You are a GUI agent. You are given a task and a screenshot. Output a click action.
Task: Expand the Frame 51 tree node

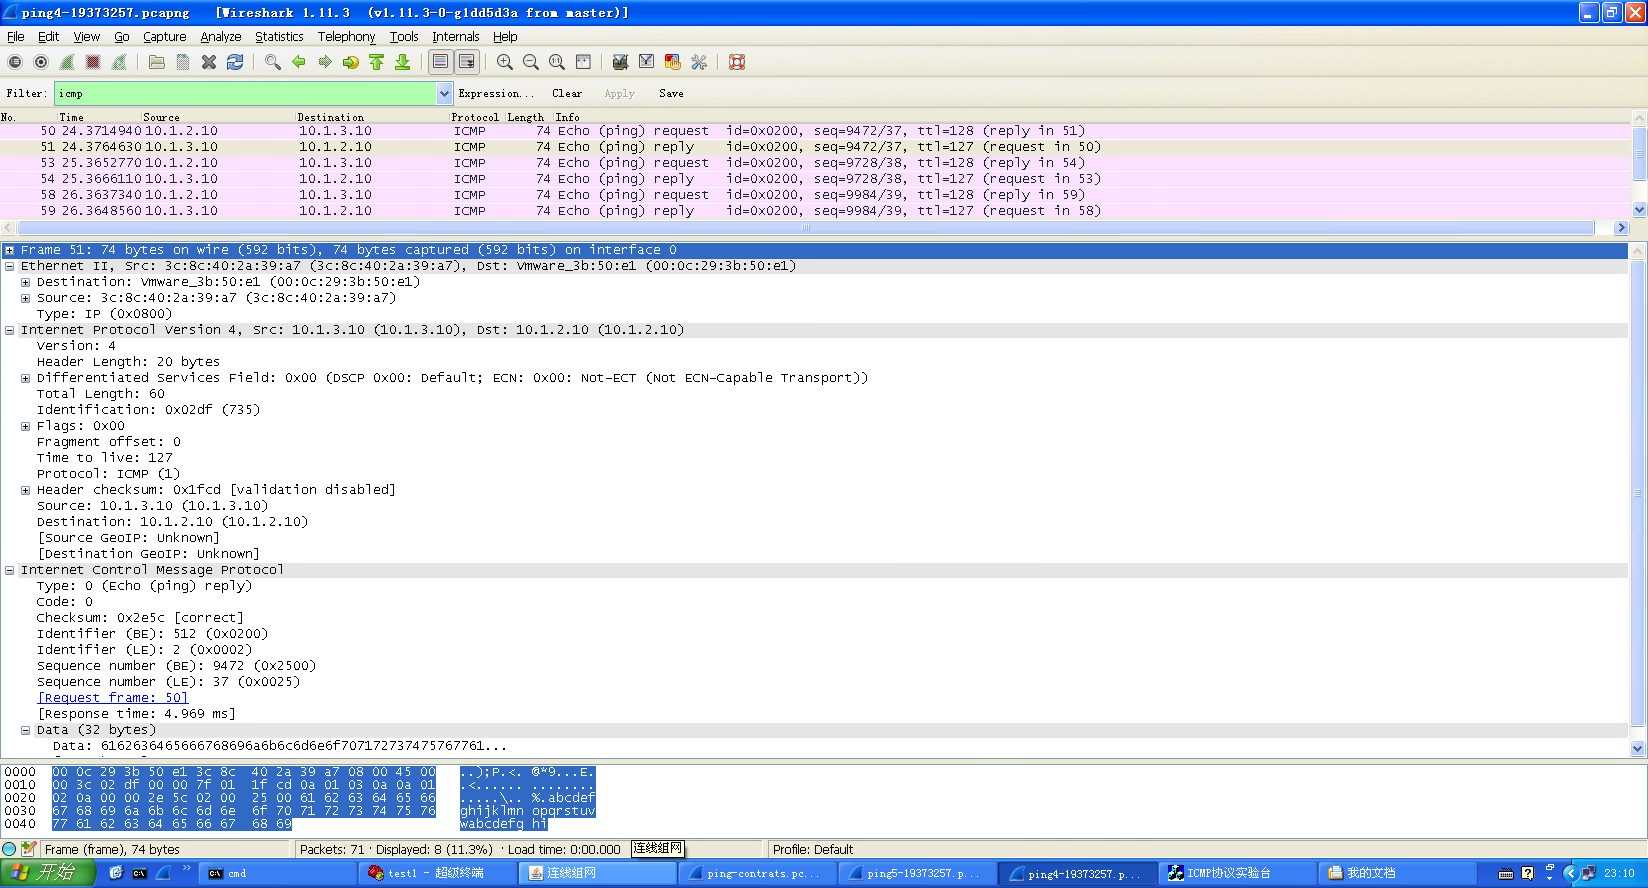pyautogui.click(x=9, y=250)
